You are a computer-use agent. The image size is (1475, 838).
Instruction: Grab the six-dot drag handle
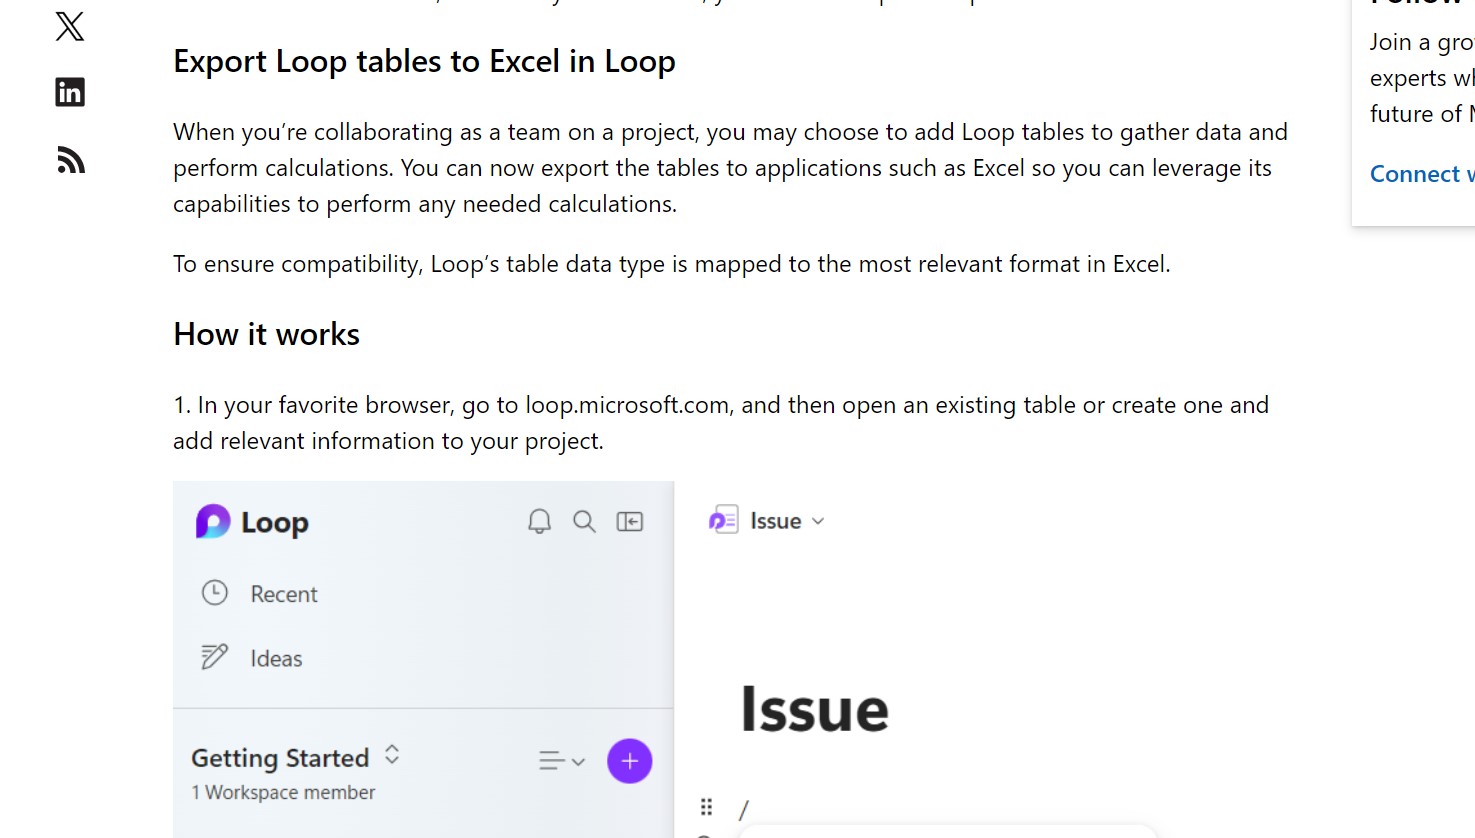pyautogui.click(x=707, y=806)
